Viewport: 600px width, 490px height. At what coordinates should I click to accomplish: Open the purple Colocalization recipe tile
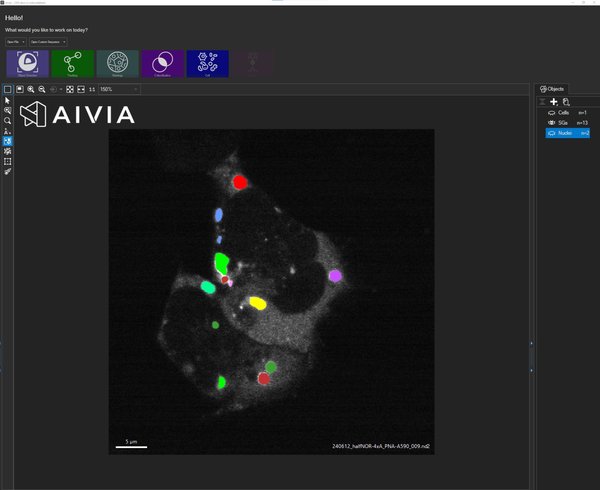point(163,64)
